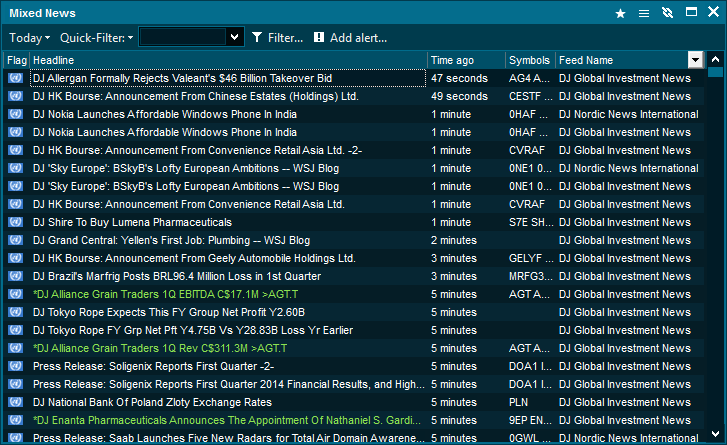Open Tokyo Rope FY Grp Net Pft headline
The width and height of the screenshot is (727, 445).
(x=193, y=330)
